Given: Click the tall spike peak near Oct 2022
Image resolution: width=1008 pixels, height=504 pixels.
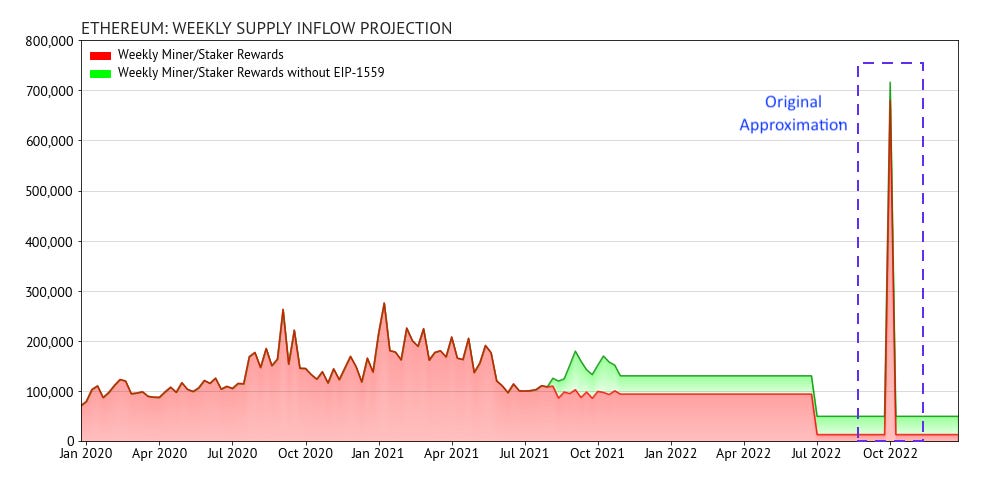Looking at the screenshot, I should pyautogui.click(x=890, y=83).
